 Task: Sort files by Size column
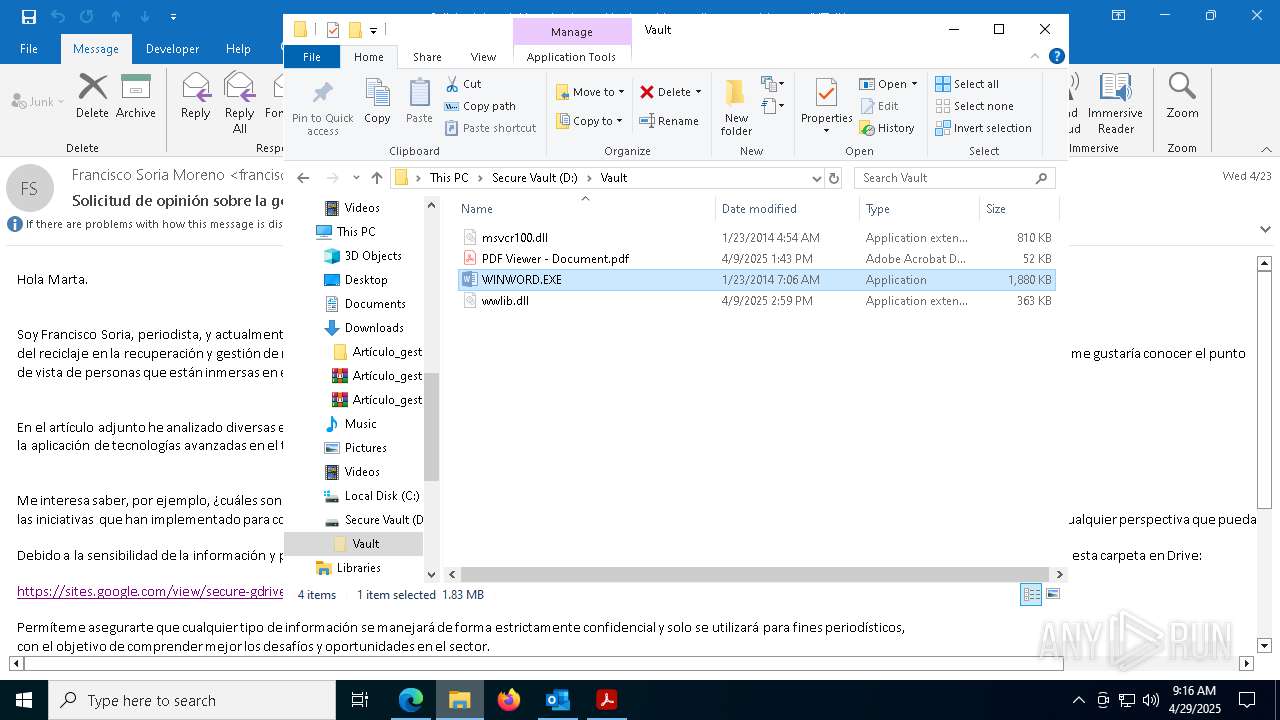1018,209
